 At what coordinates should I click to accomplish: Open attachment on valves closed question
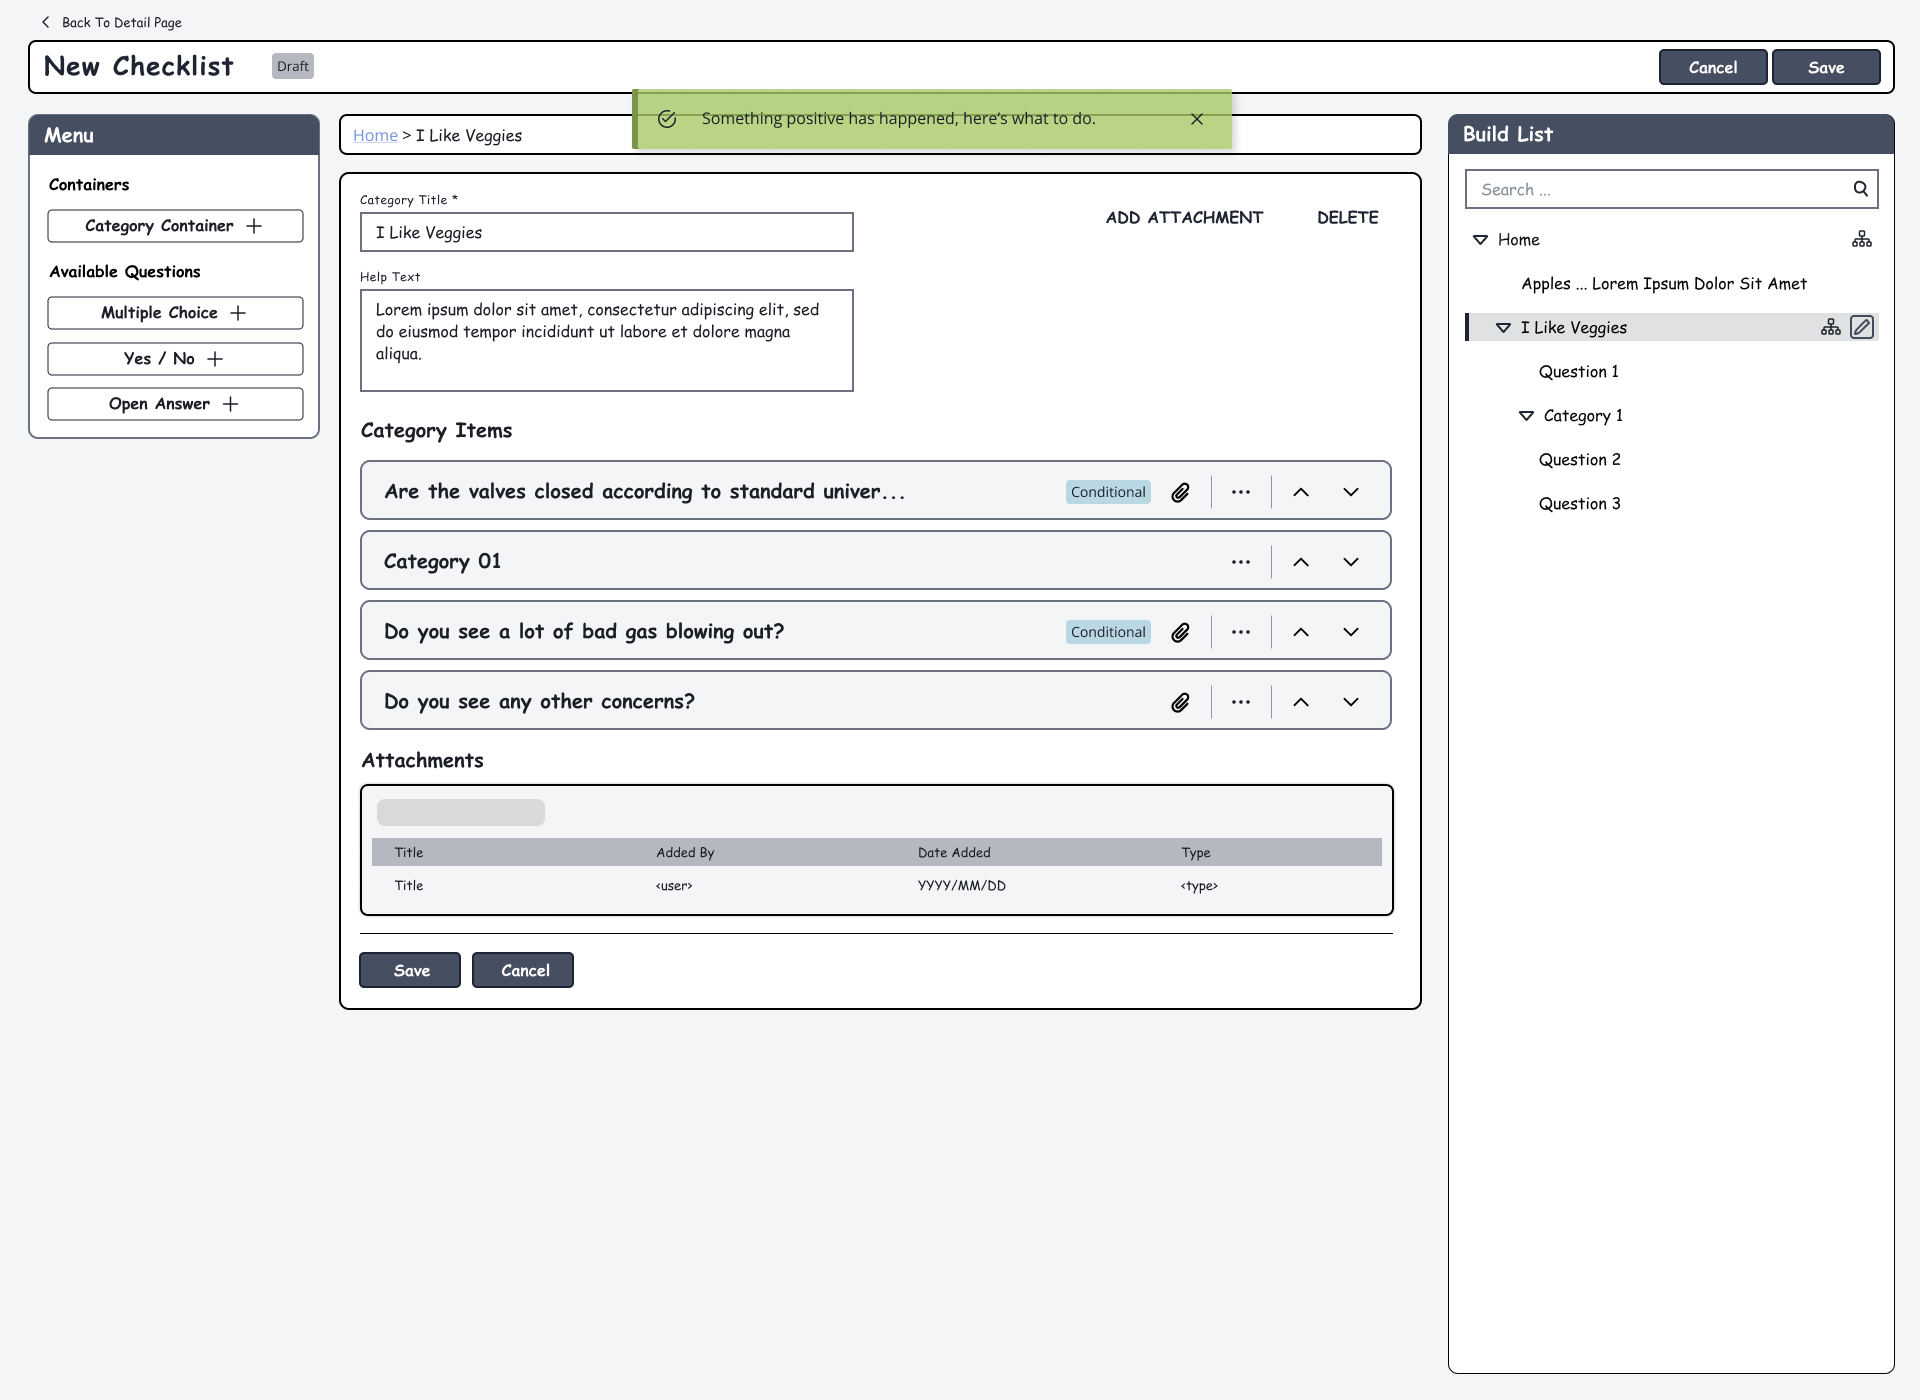(x=1180, y=492)
